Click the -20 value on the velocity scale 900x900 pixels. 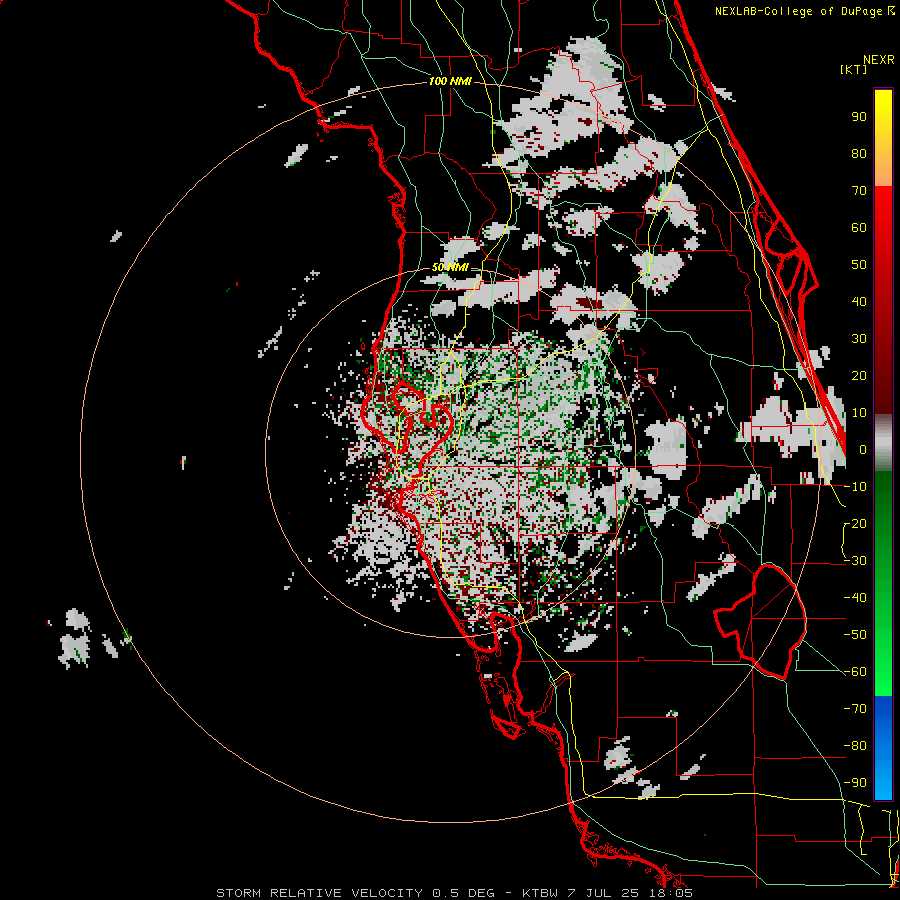coord(855,523)
